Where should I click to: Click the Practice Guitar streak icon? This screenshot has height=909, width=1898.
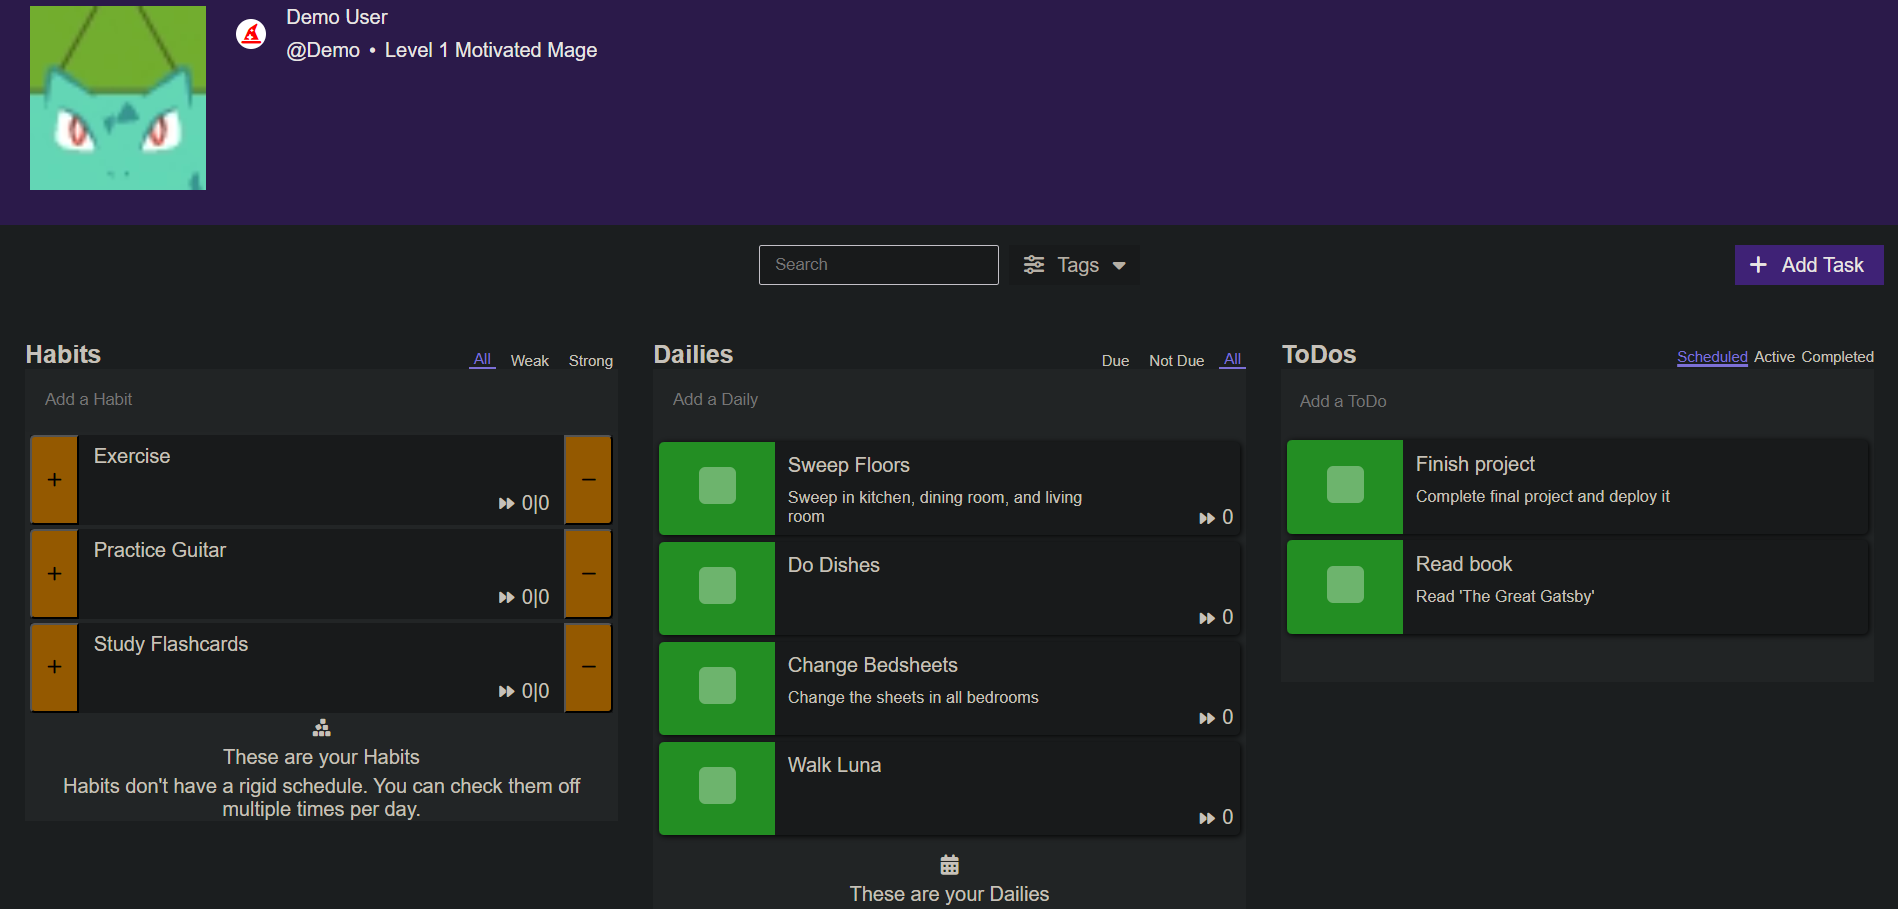507,597
